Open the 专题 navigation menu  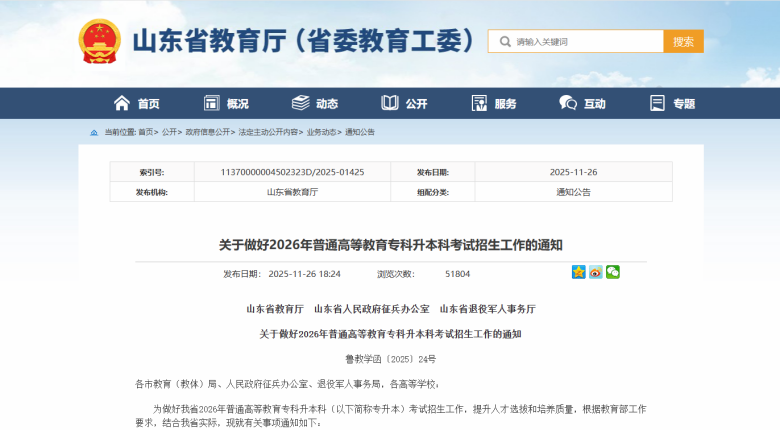coord(672,103)
